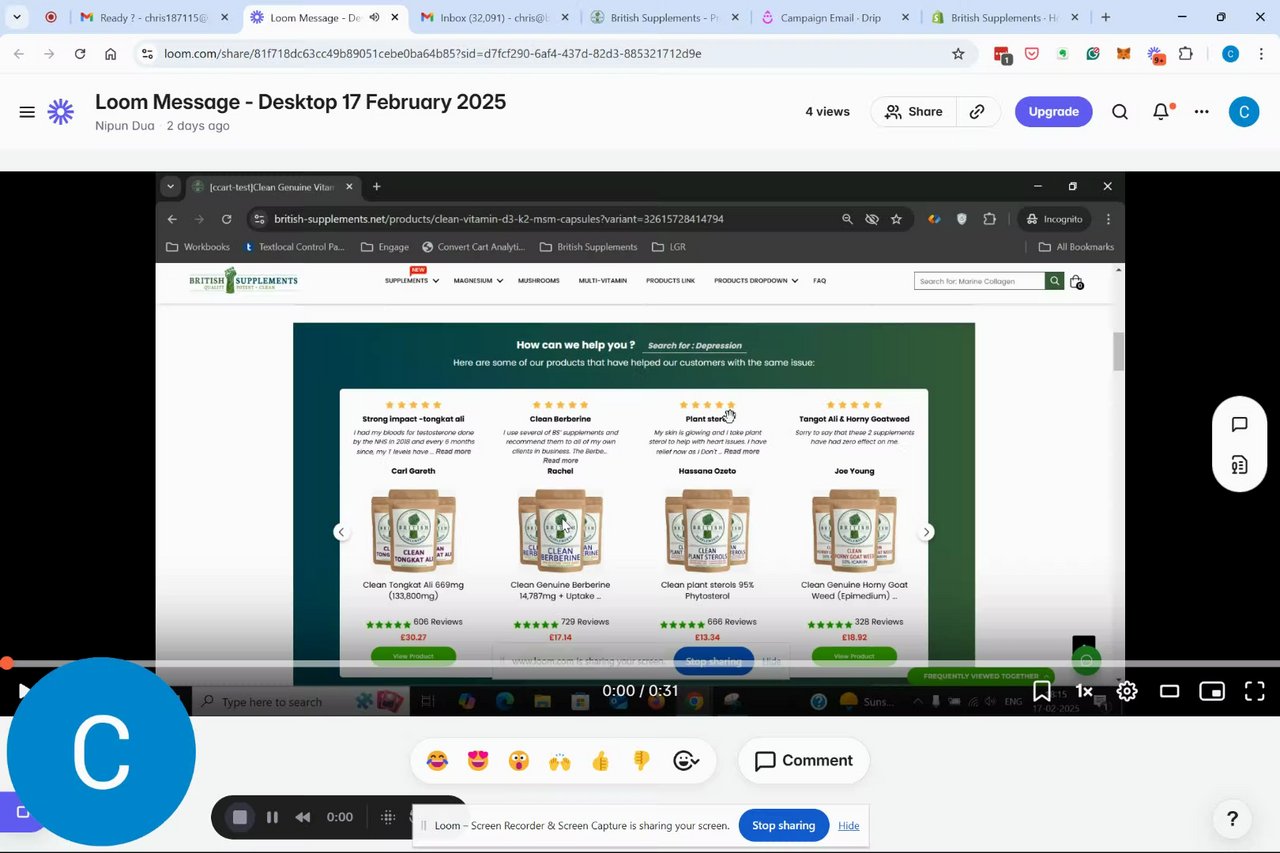Screen dimensions: 1280x853
Task: Click the Loom logo icon
Action: (61, 112)
